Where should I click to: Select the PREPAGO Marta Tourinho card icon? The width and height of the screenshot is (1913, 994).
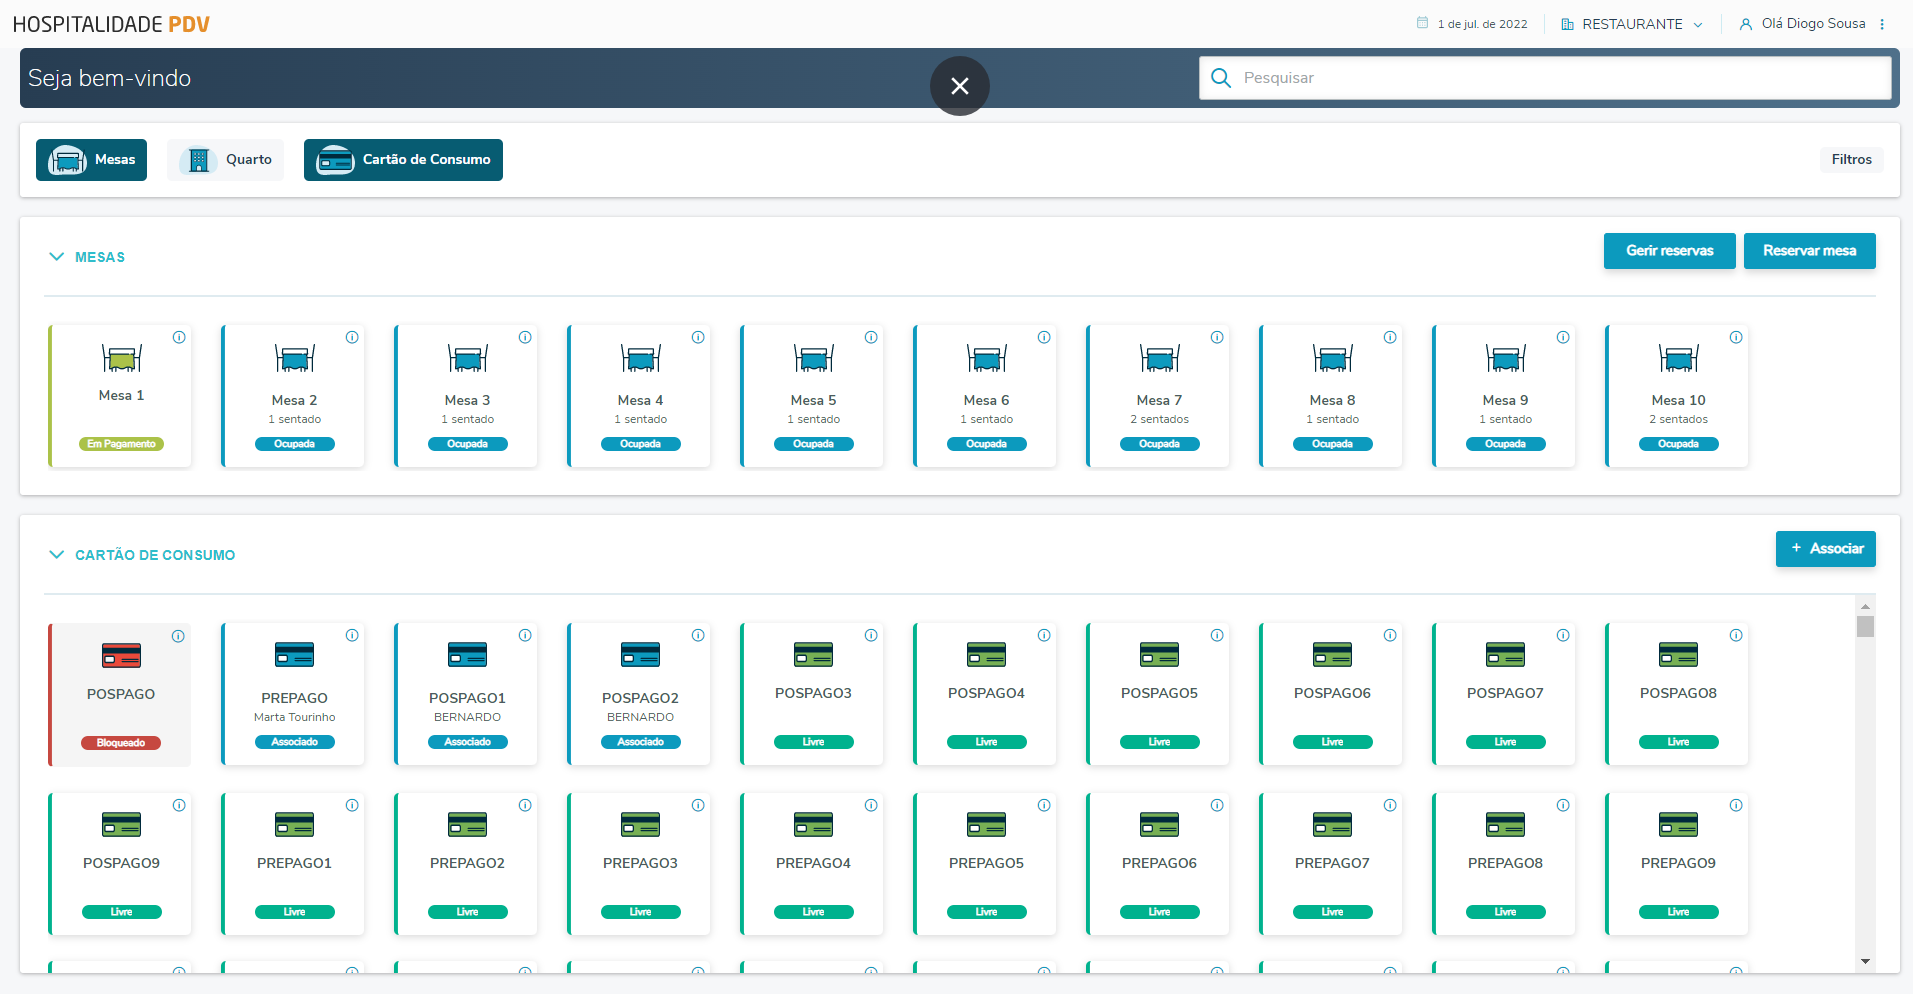point(294,655)
